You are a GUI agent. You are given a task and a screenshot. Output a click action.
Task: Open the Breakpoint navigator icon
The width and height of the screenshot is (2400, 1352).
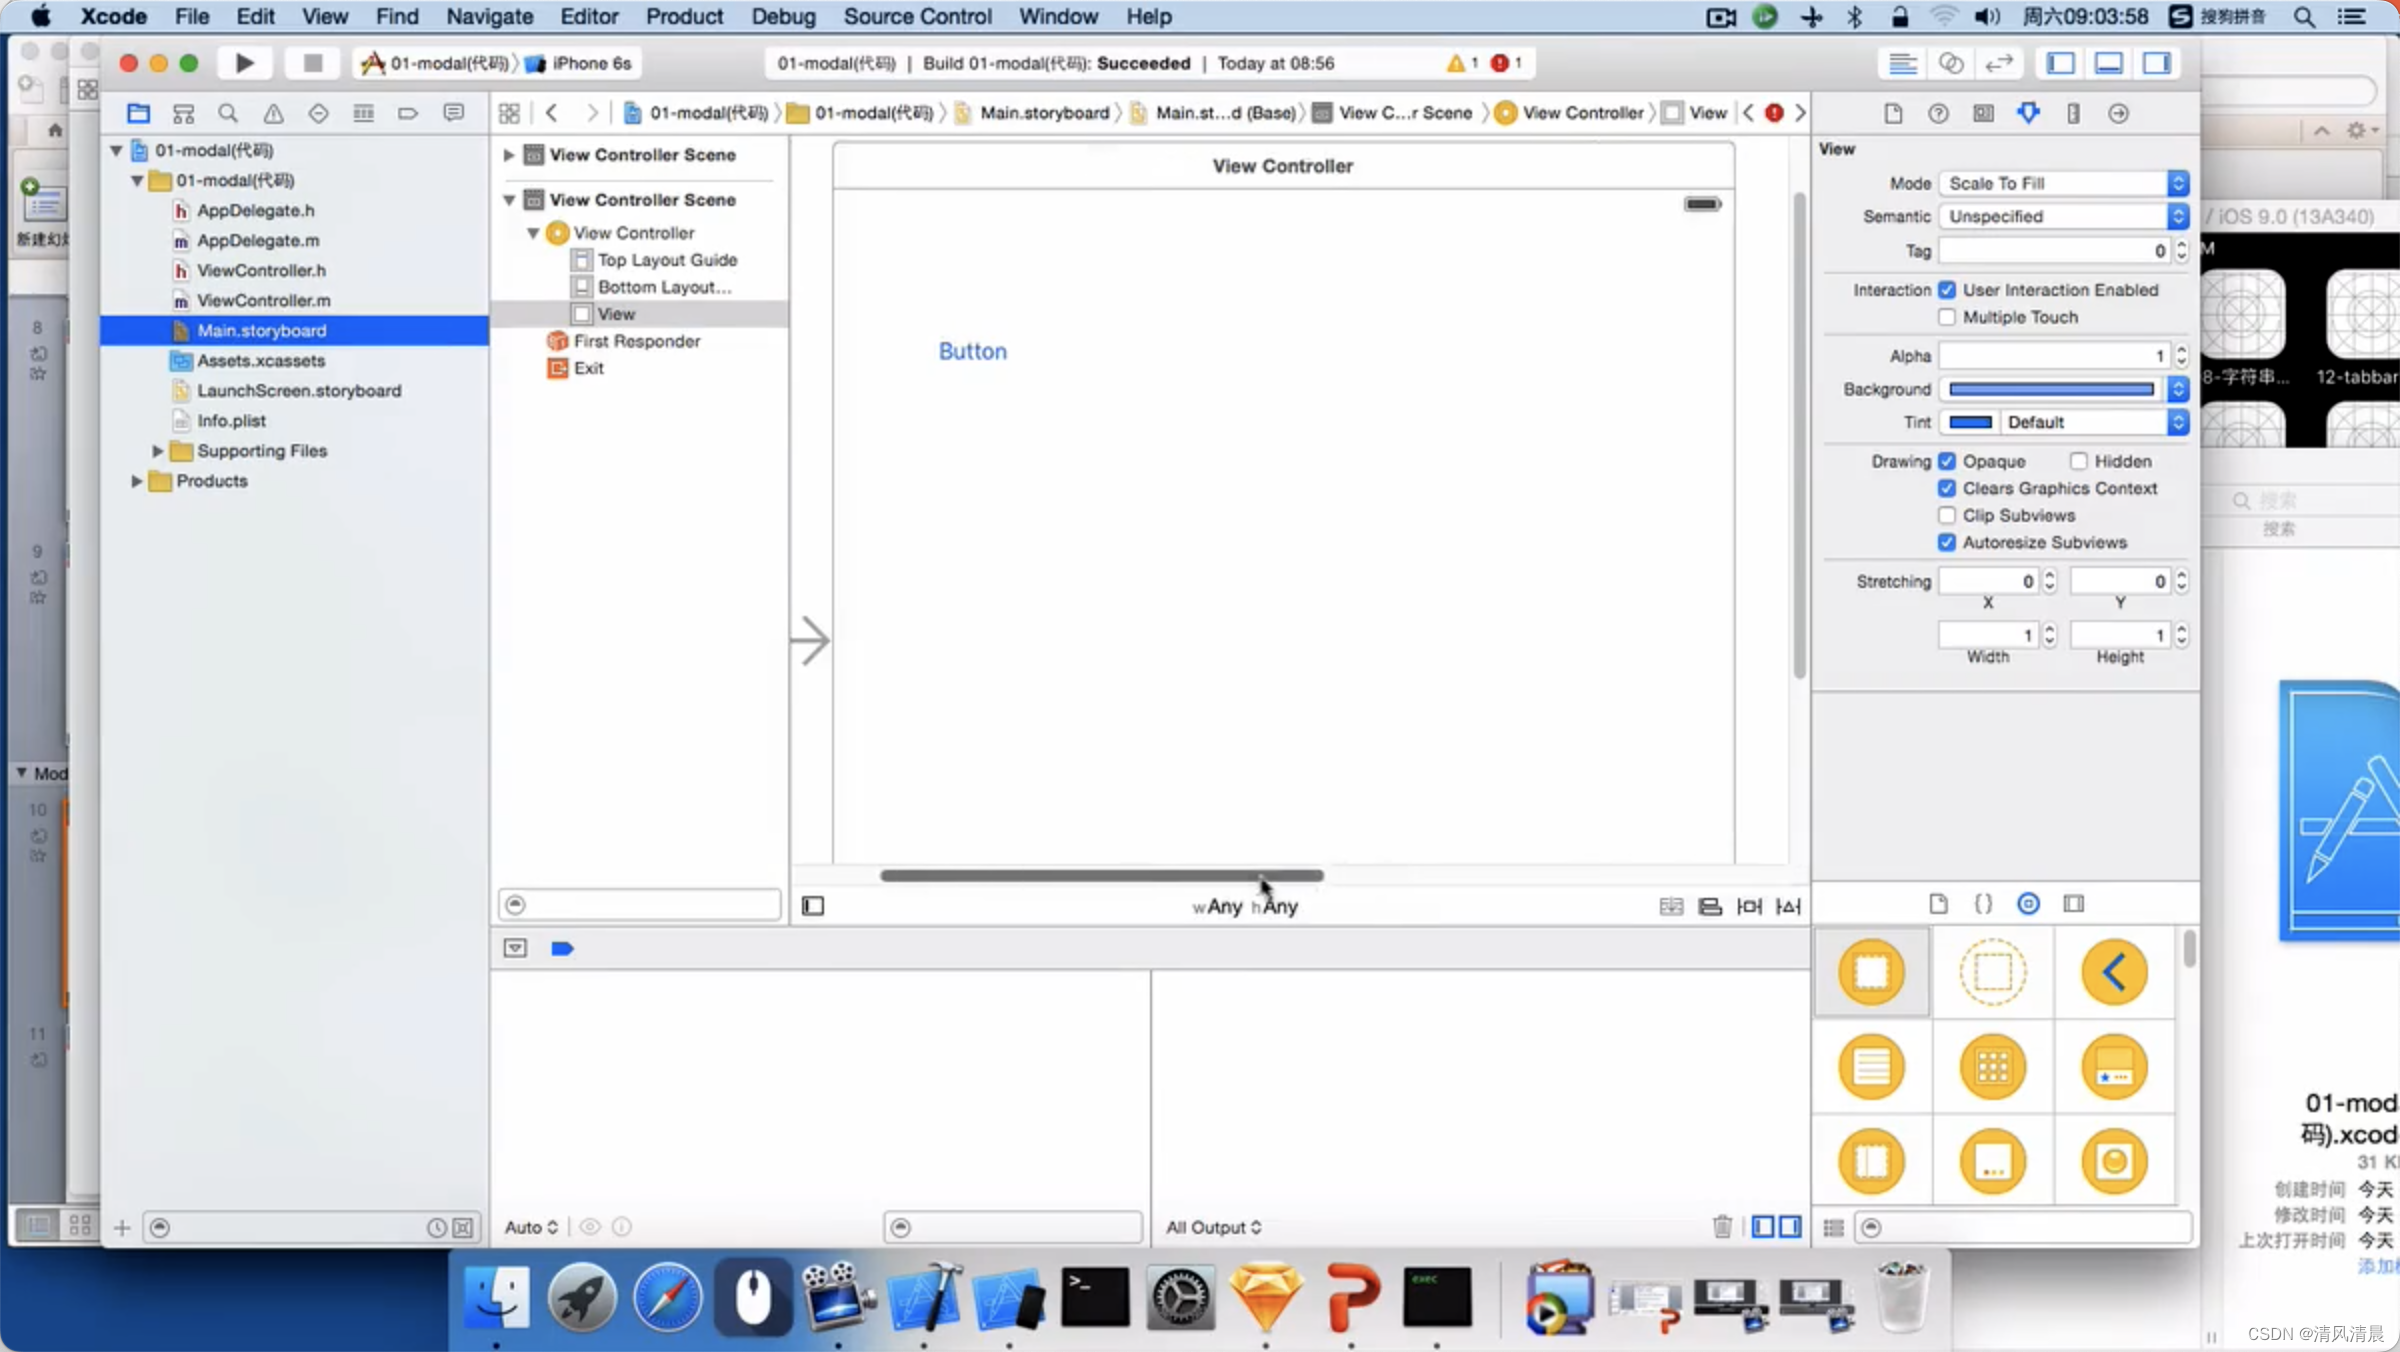click(408, 113)
